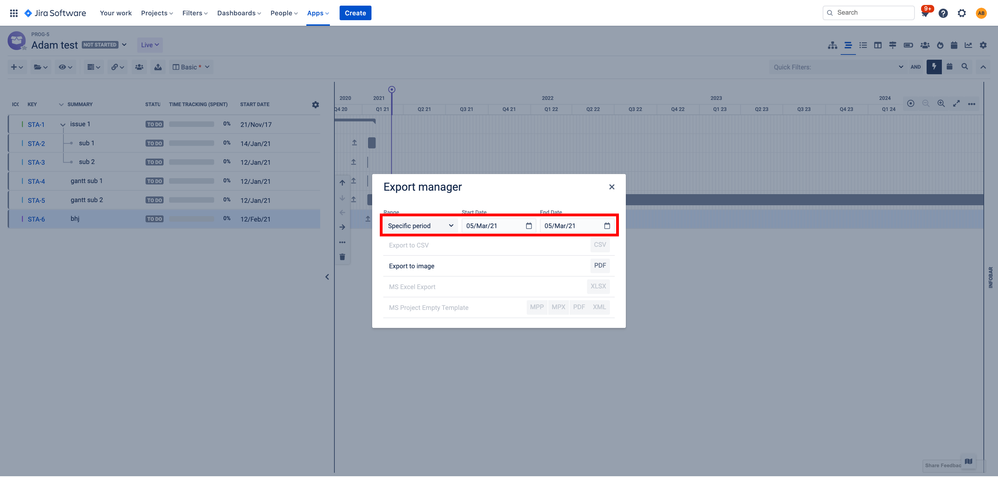Open the Range Specific period dropdown
Screen dimensions: 998x477
[421, 225]
